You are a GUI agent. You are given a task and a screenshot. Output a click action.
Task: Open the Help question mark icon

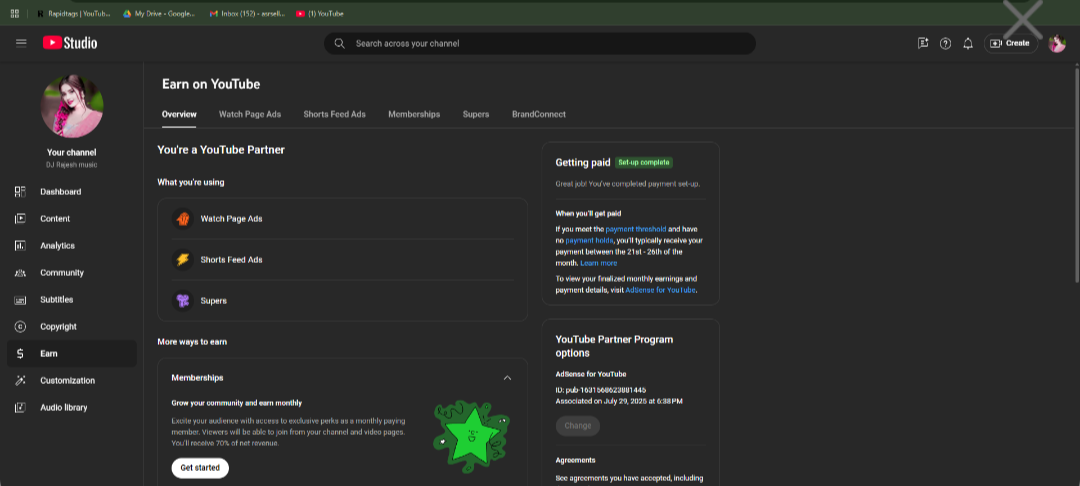click(x=945, y=43)
